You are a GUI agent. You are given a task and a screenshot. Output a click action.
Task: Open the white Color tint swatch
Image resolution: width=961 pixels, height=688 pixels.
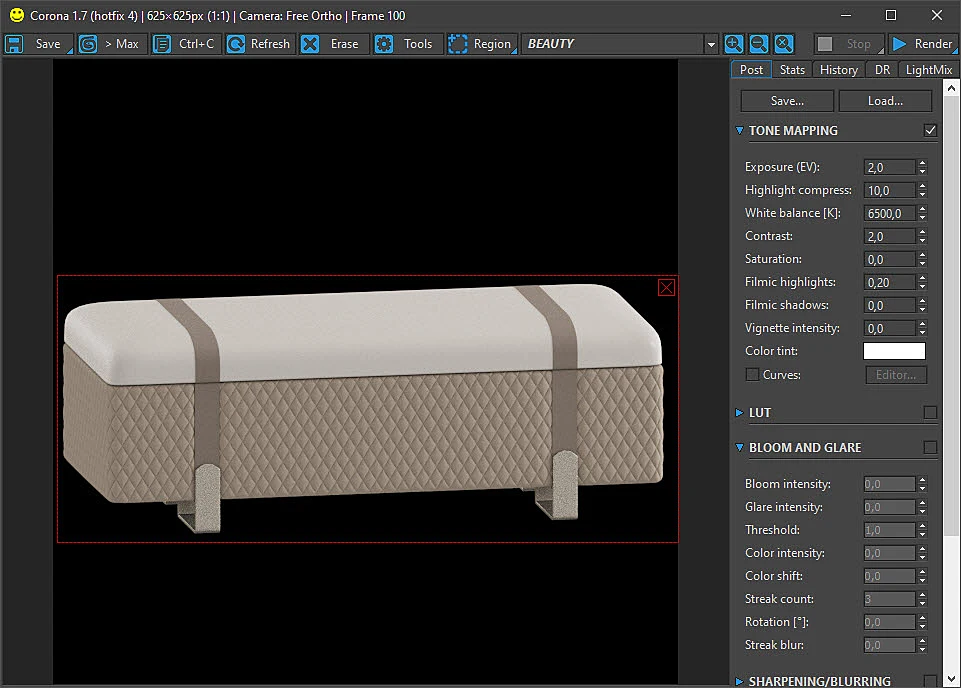pos(894,351)
